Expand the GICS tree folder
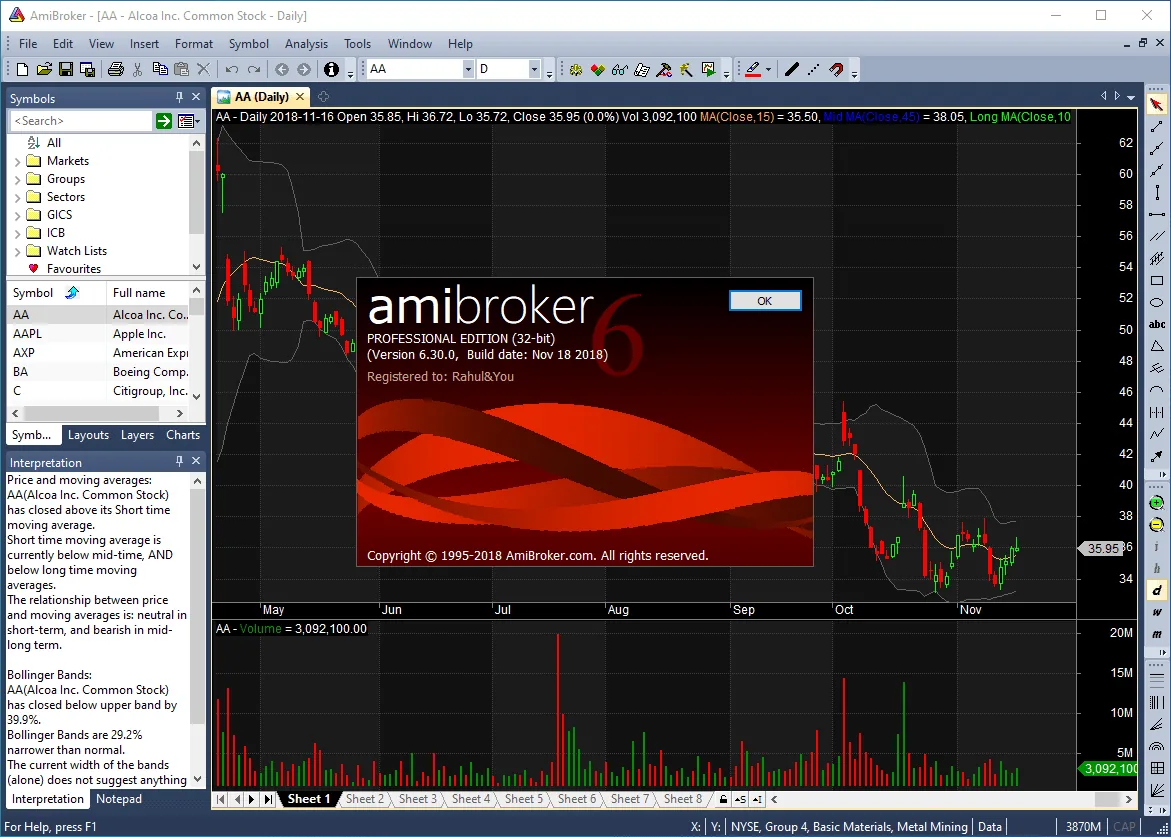1171x837 pixels. click(x=17, y=215)
